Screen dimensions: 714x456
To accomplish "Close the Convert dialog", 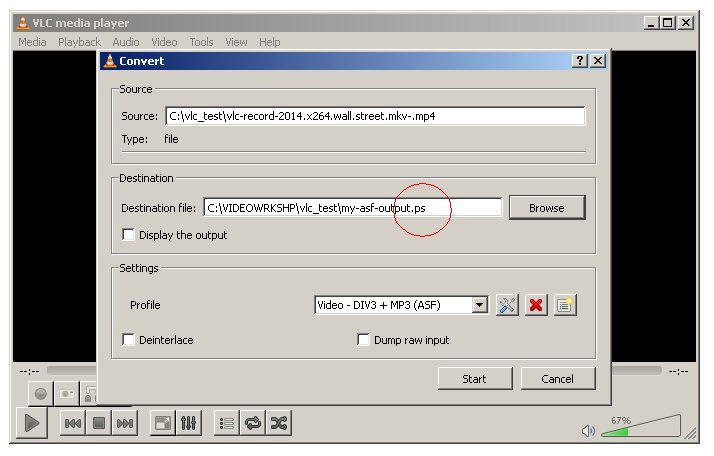I will pyautogui.click(x=598, y=61).
